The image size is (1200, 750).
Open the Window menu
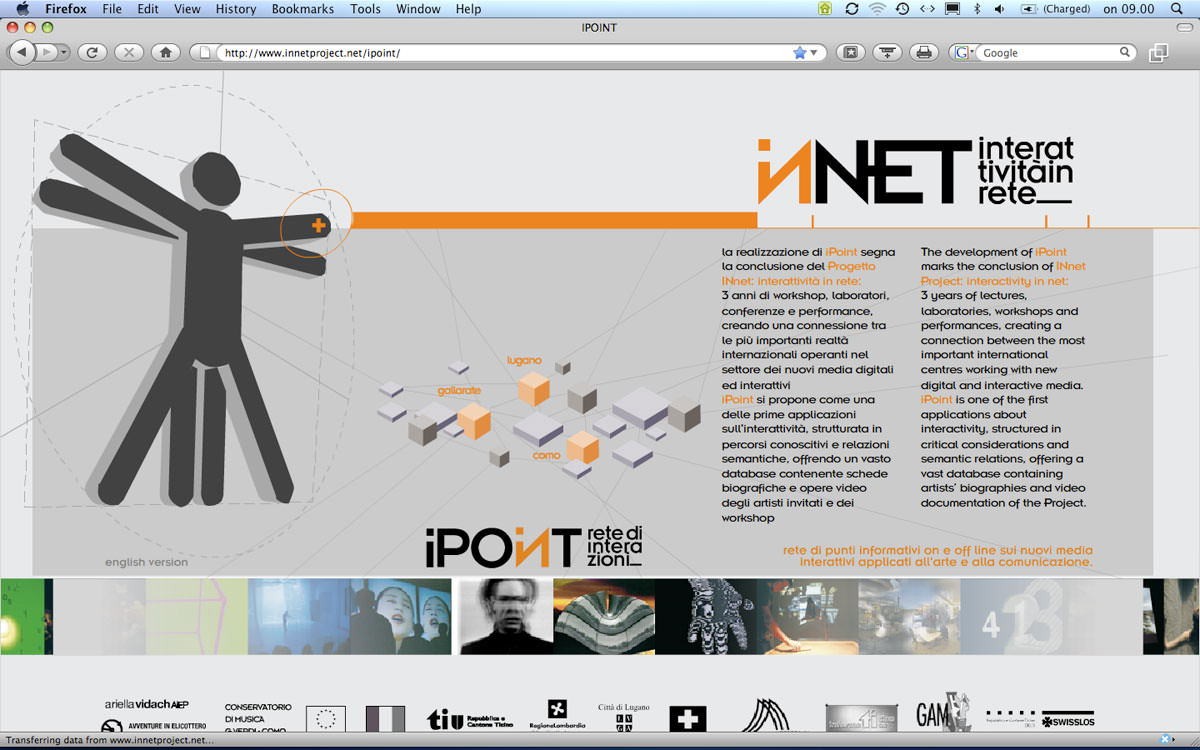tap(418, 9)
